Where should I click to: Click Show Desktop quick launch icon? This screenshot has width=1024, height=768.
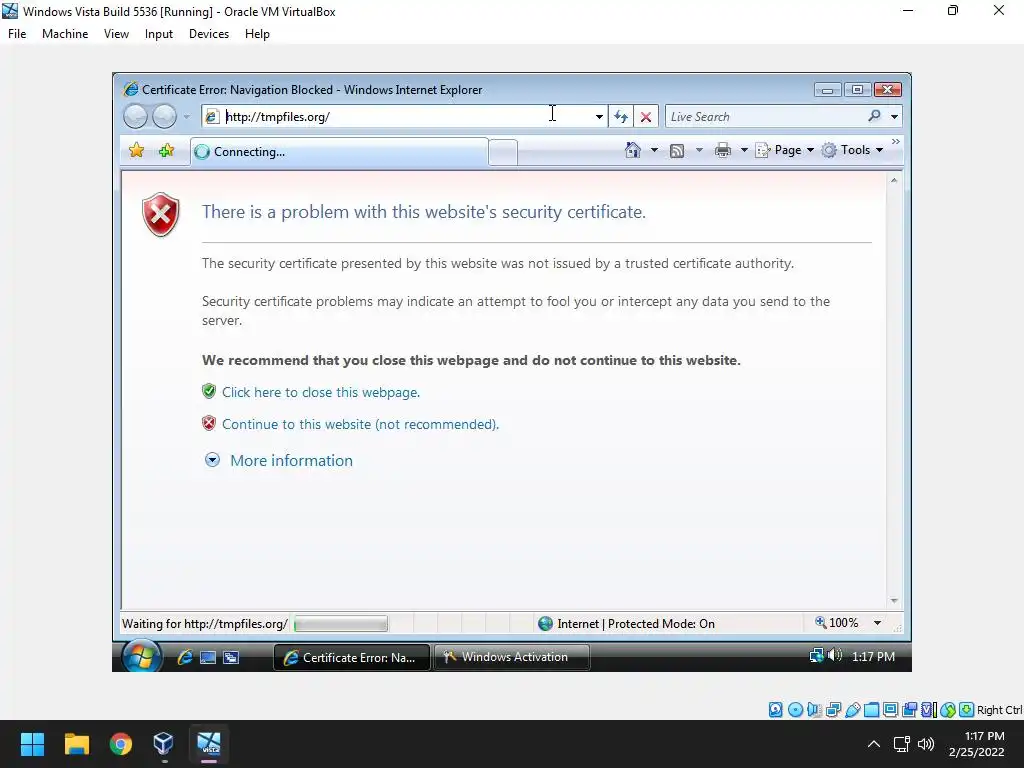[208, 658]
